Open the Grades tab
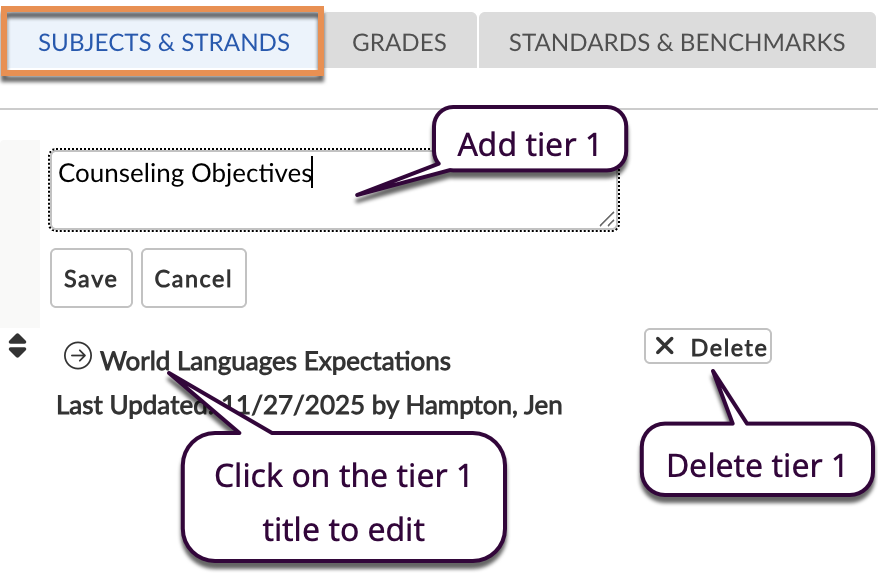 [399, 42]
